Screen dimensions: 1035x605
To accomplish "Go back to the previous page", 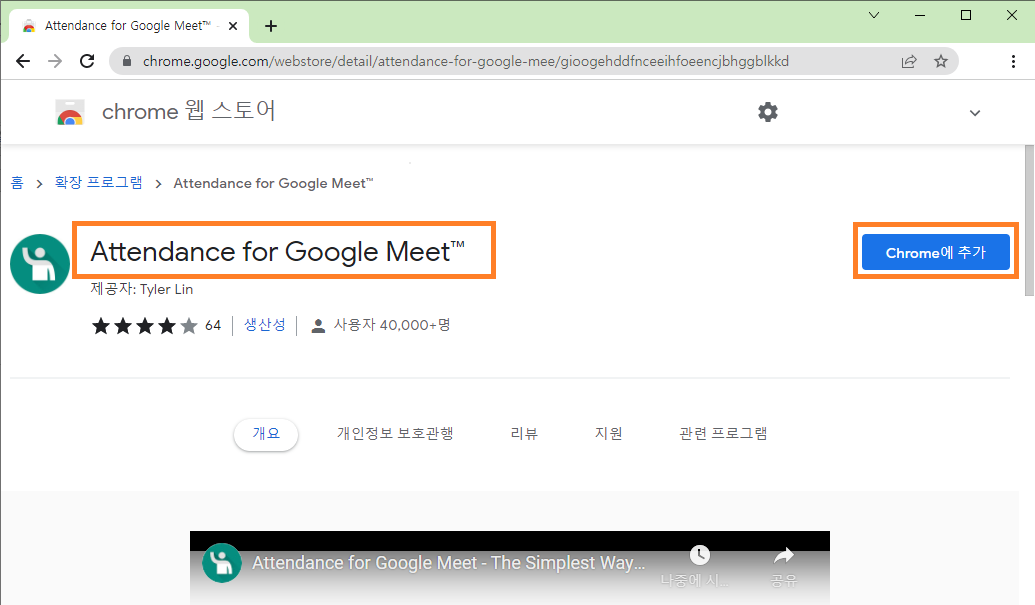I will (x=23, y=61).
